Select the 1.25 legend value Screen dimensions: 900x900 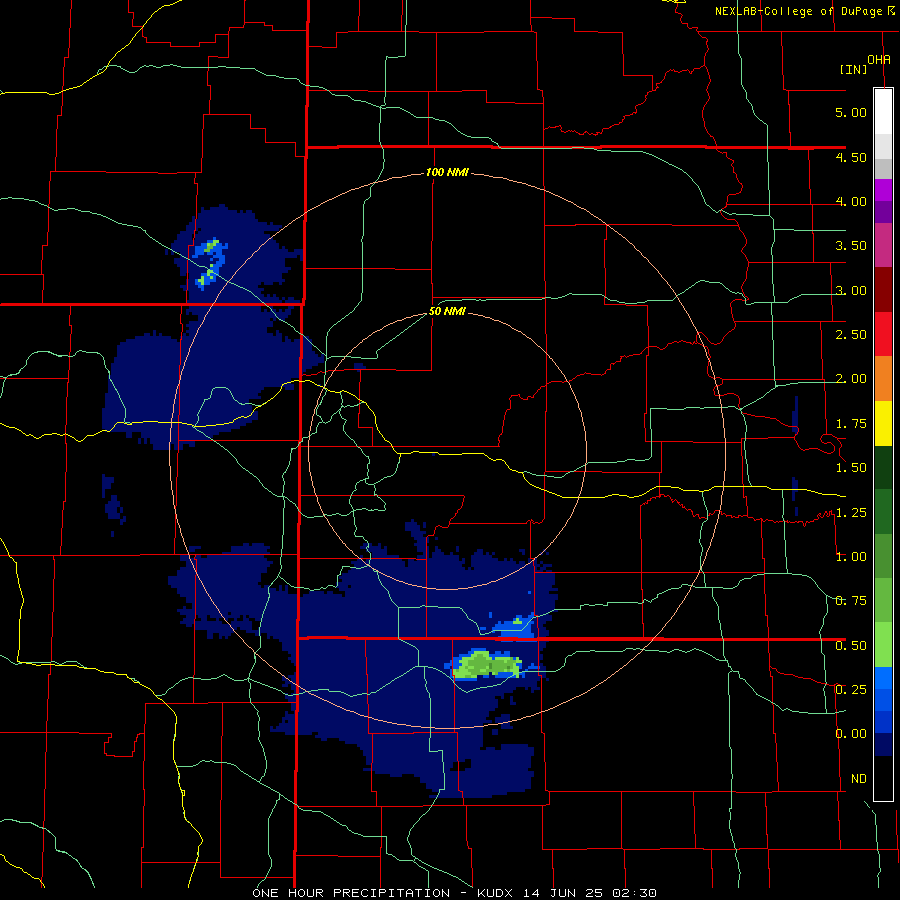click(x=851, y=513)
